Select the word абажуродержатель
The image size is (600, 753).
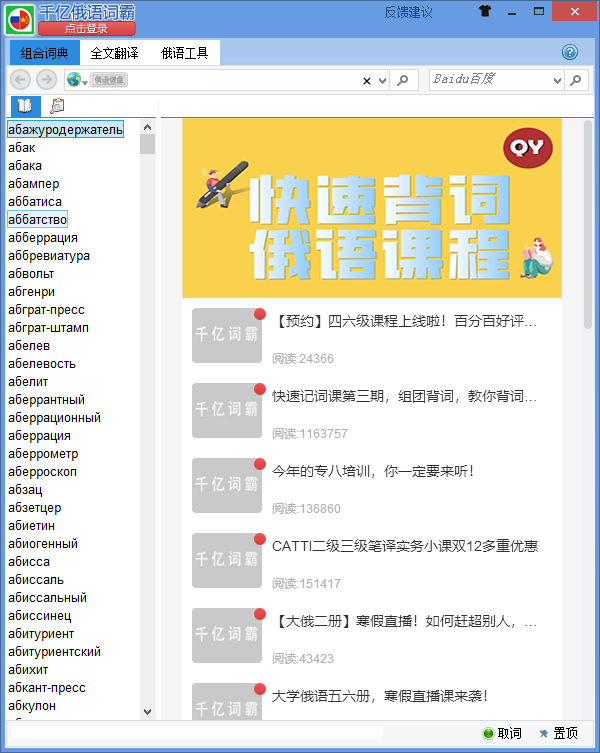tap(65, 129)
